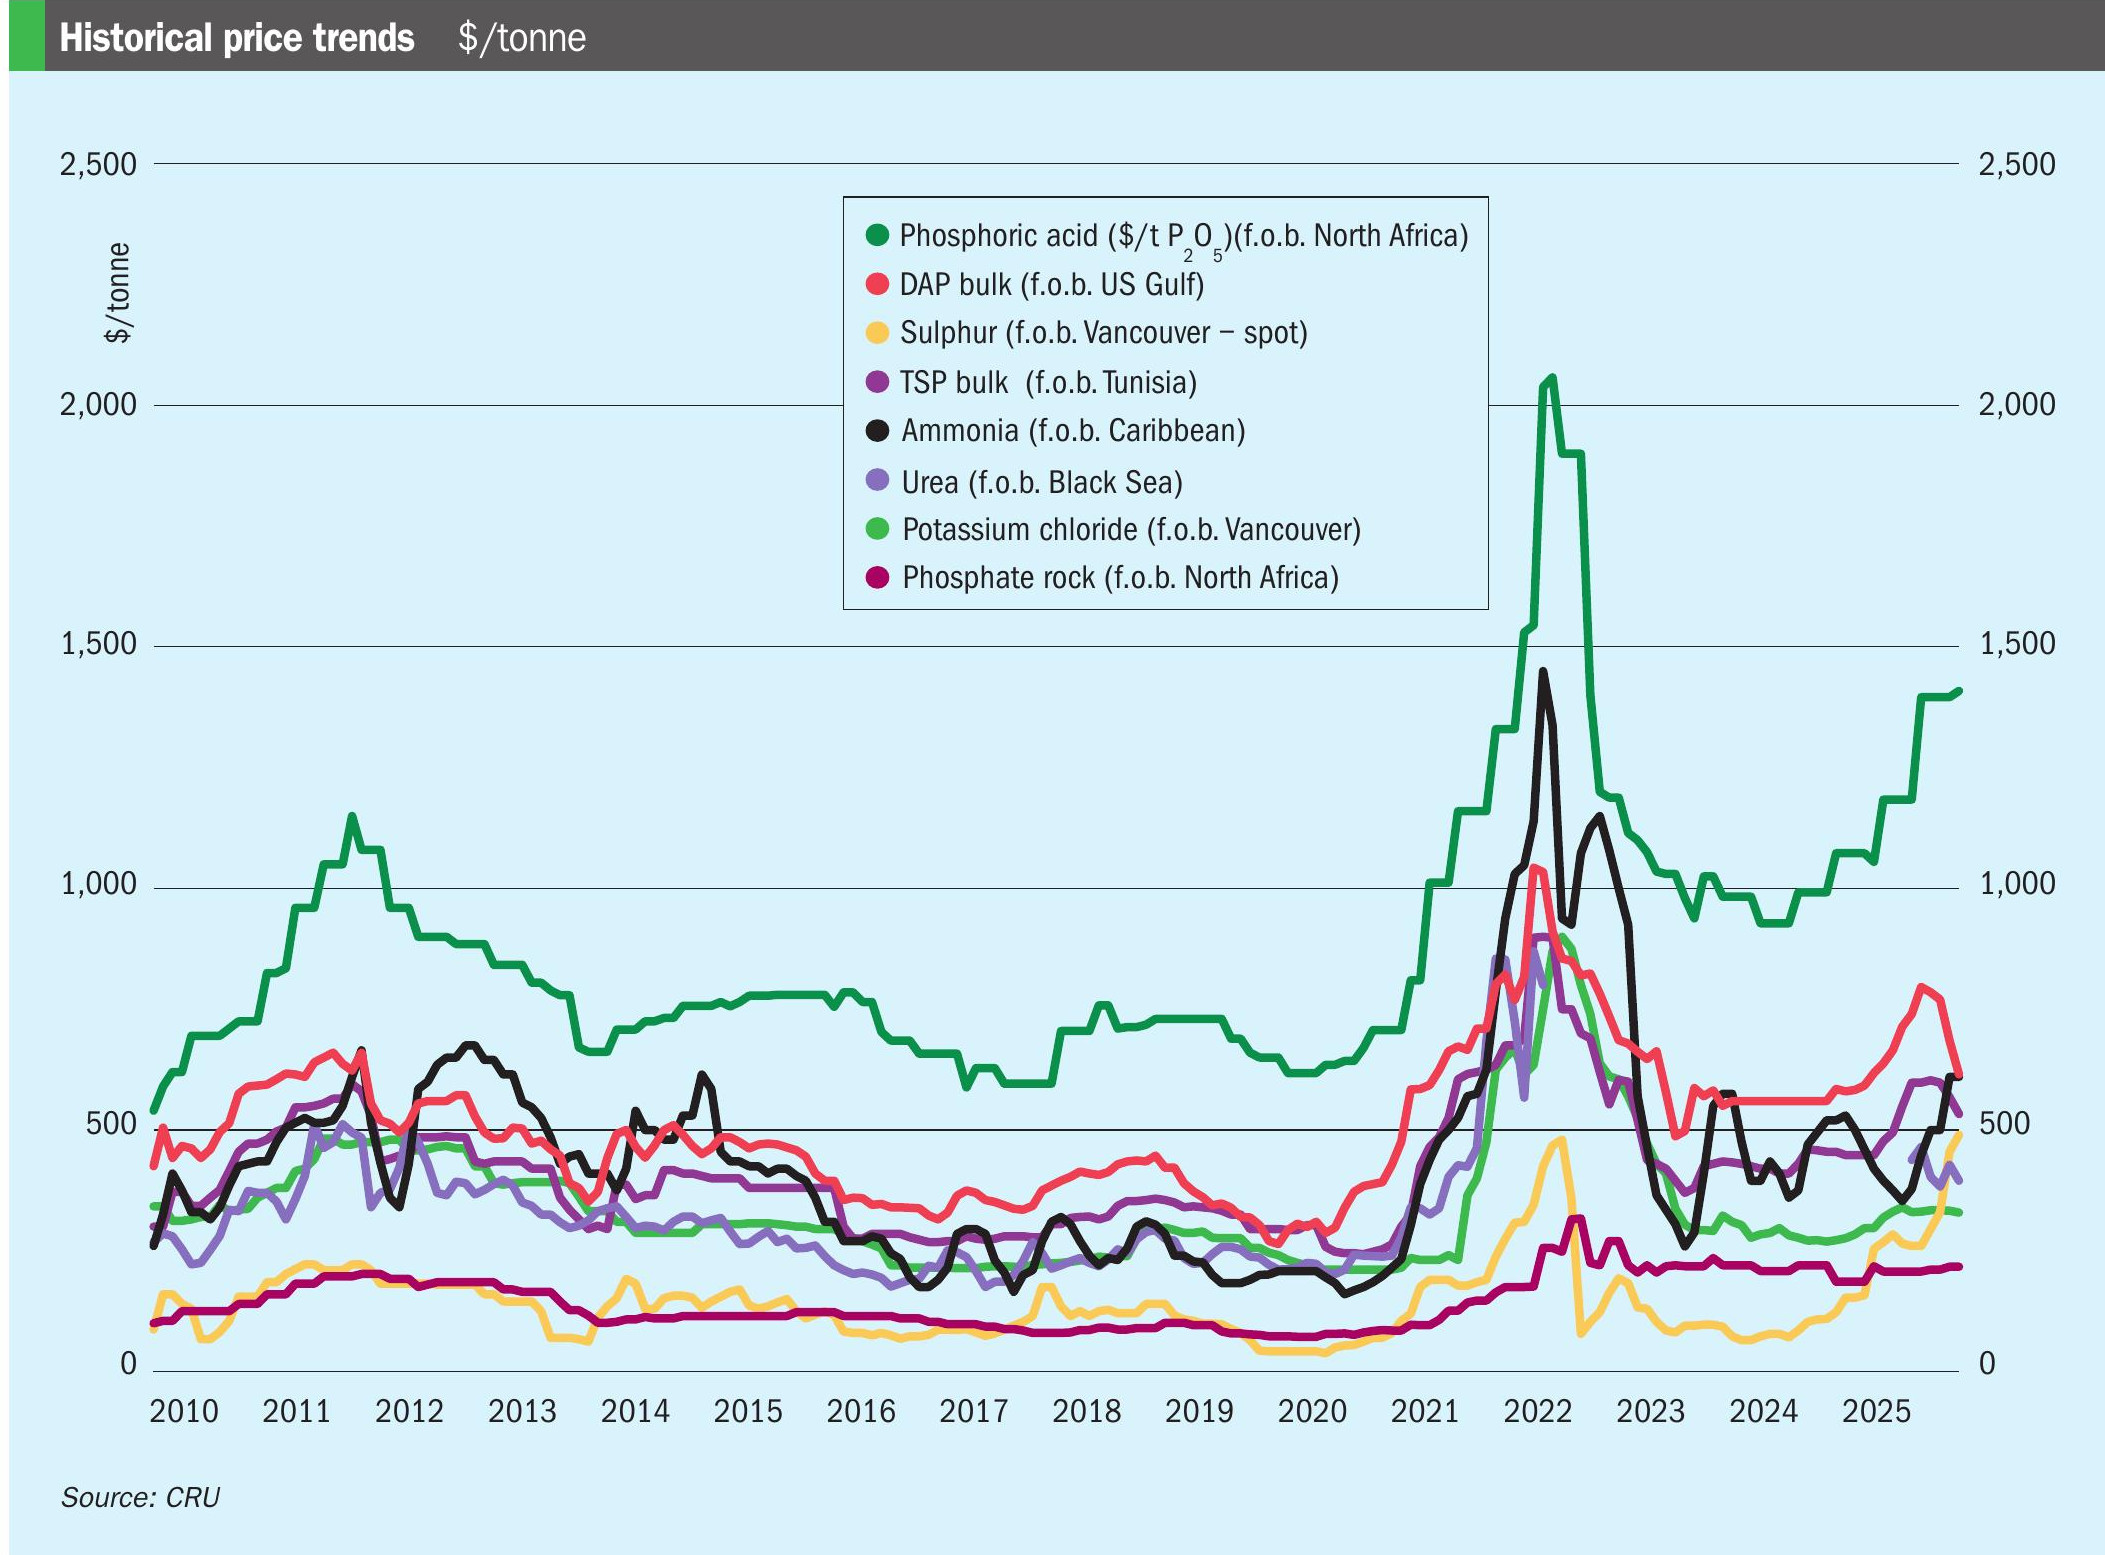The height and width of the screenshot is (1555, 2105).
Task: Click the 2025 label on x-axis
Action: (x=1876, y=1411)
